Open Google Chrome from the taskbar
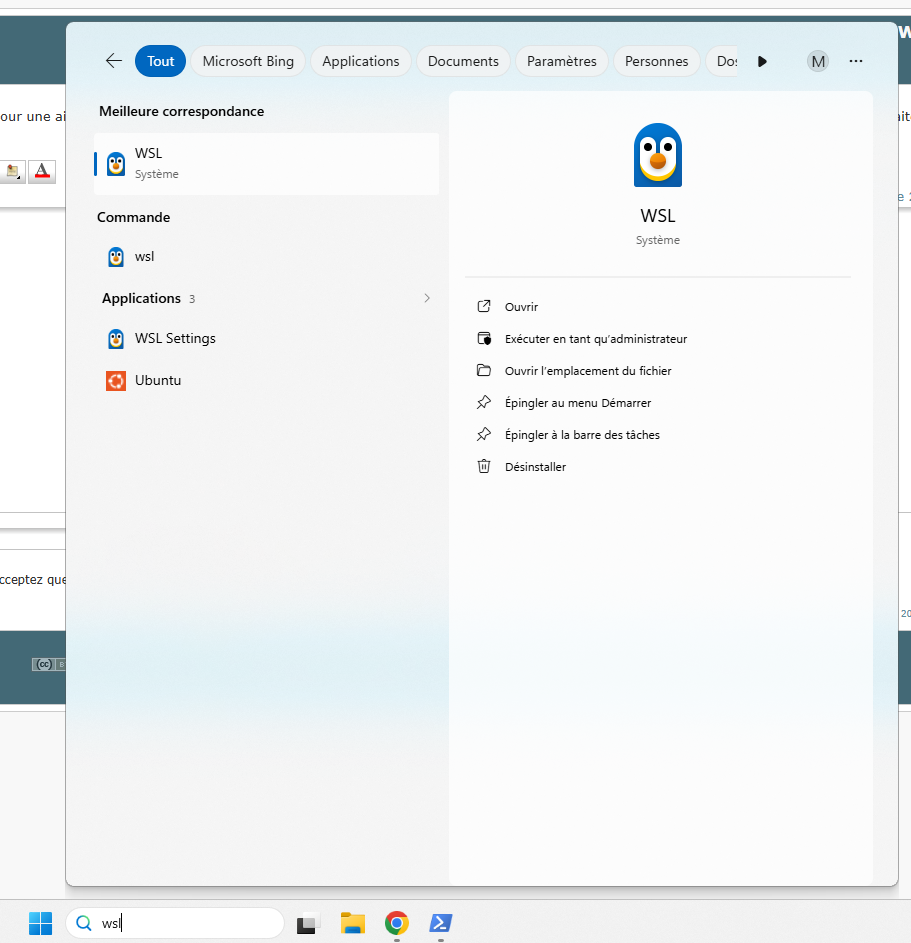 (397, 923)
